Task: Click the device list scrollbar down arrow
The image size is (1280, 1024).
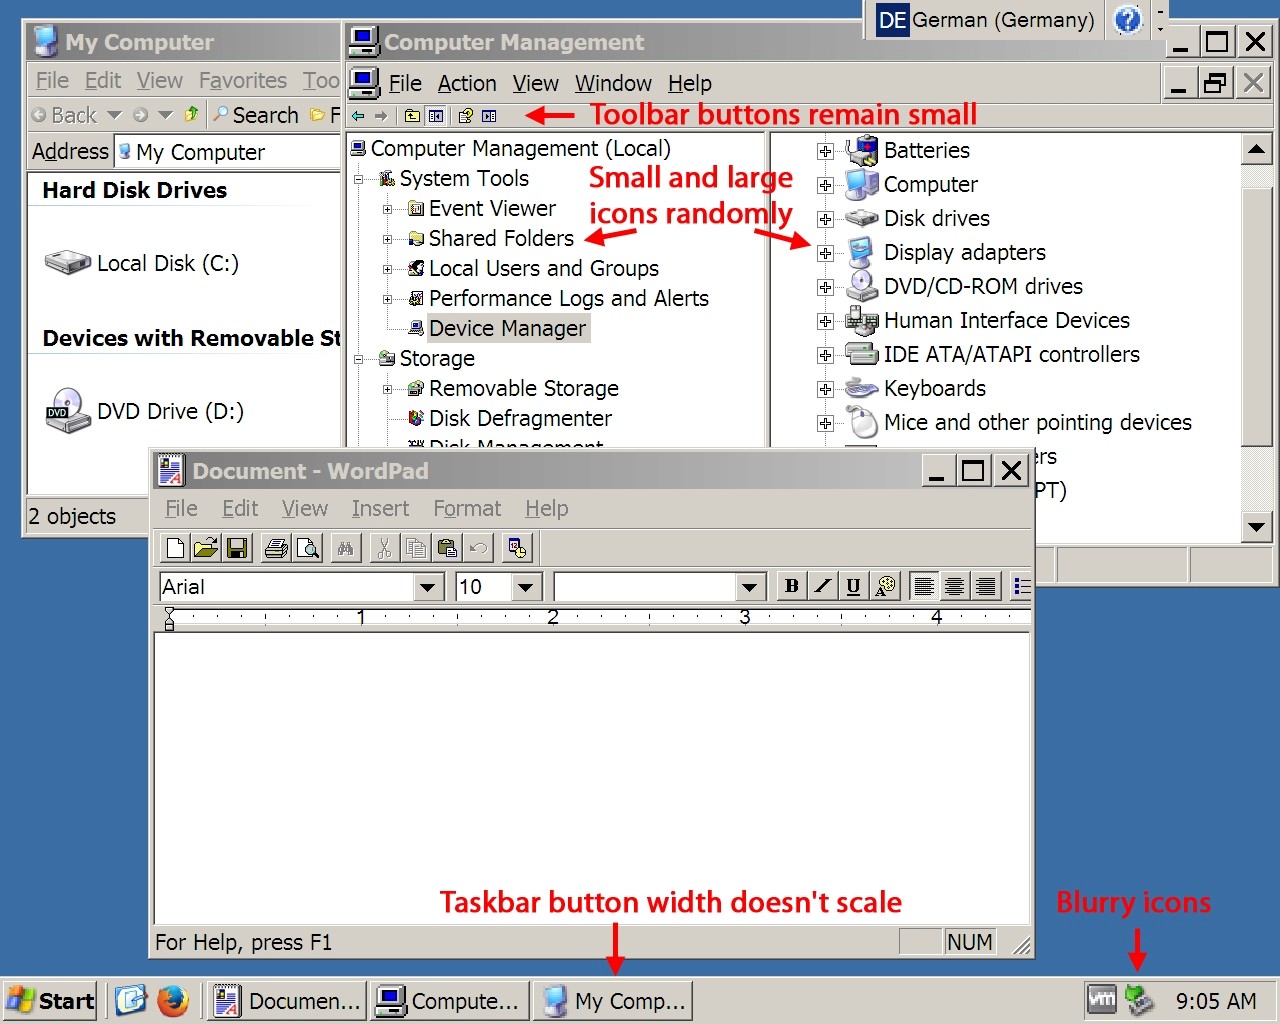Action: click(1256, 527)
